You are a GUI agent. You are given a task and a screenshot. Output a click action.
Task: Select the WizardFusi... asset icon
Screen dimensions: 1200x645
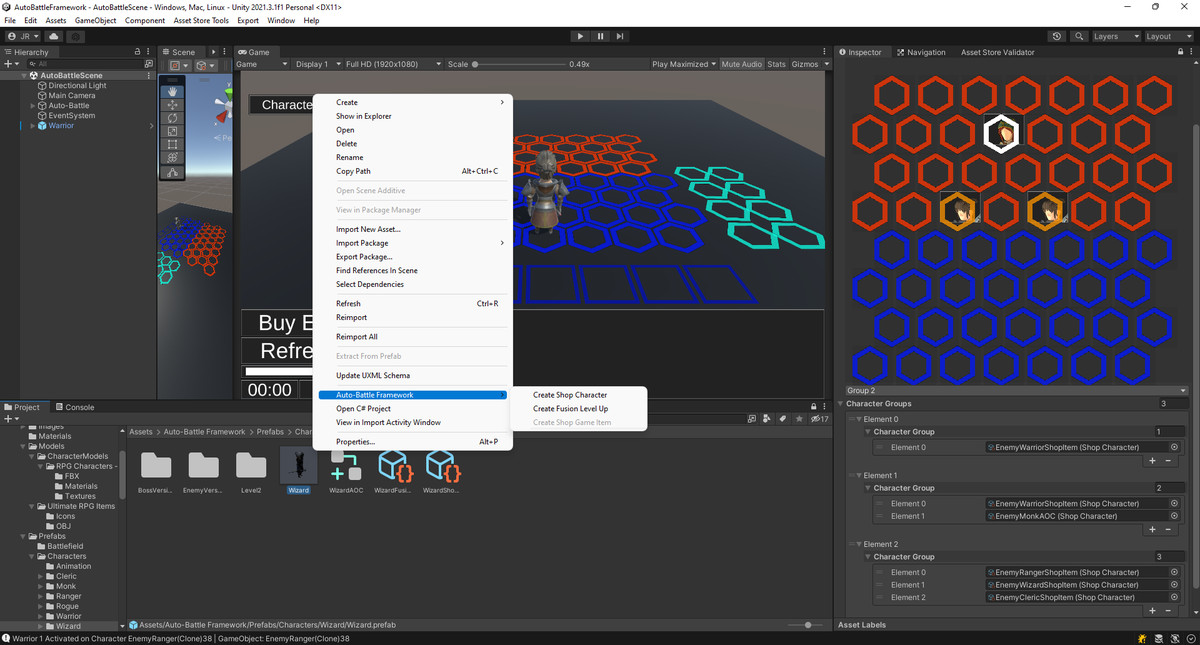[x=395, y=465]
